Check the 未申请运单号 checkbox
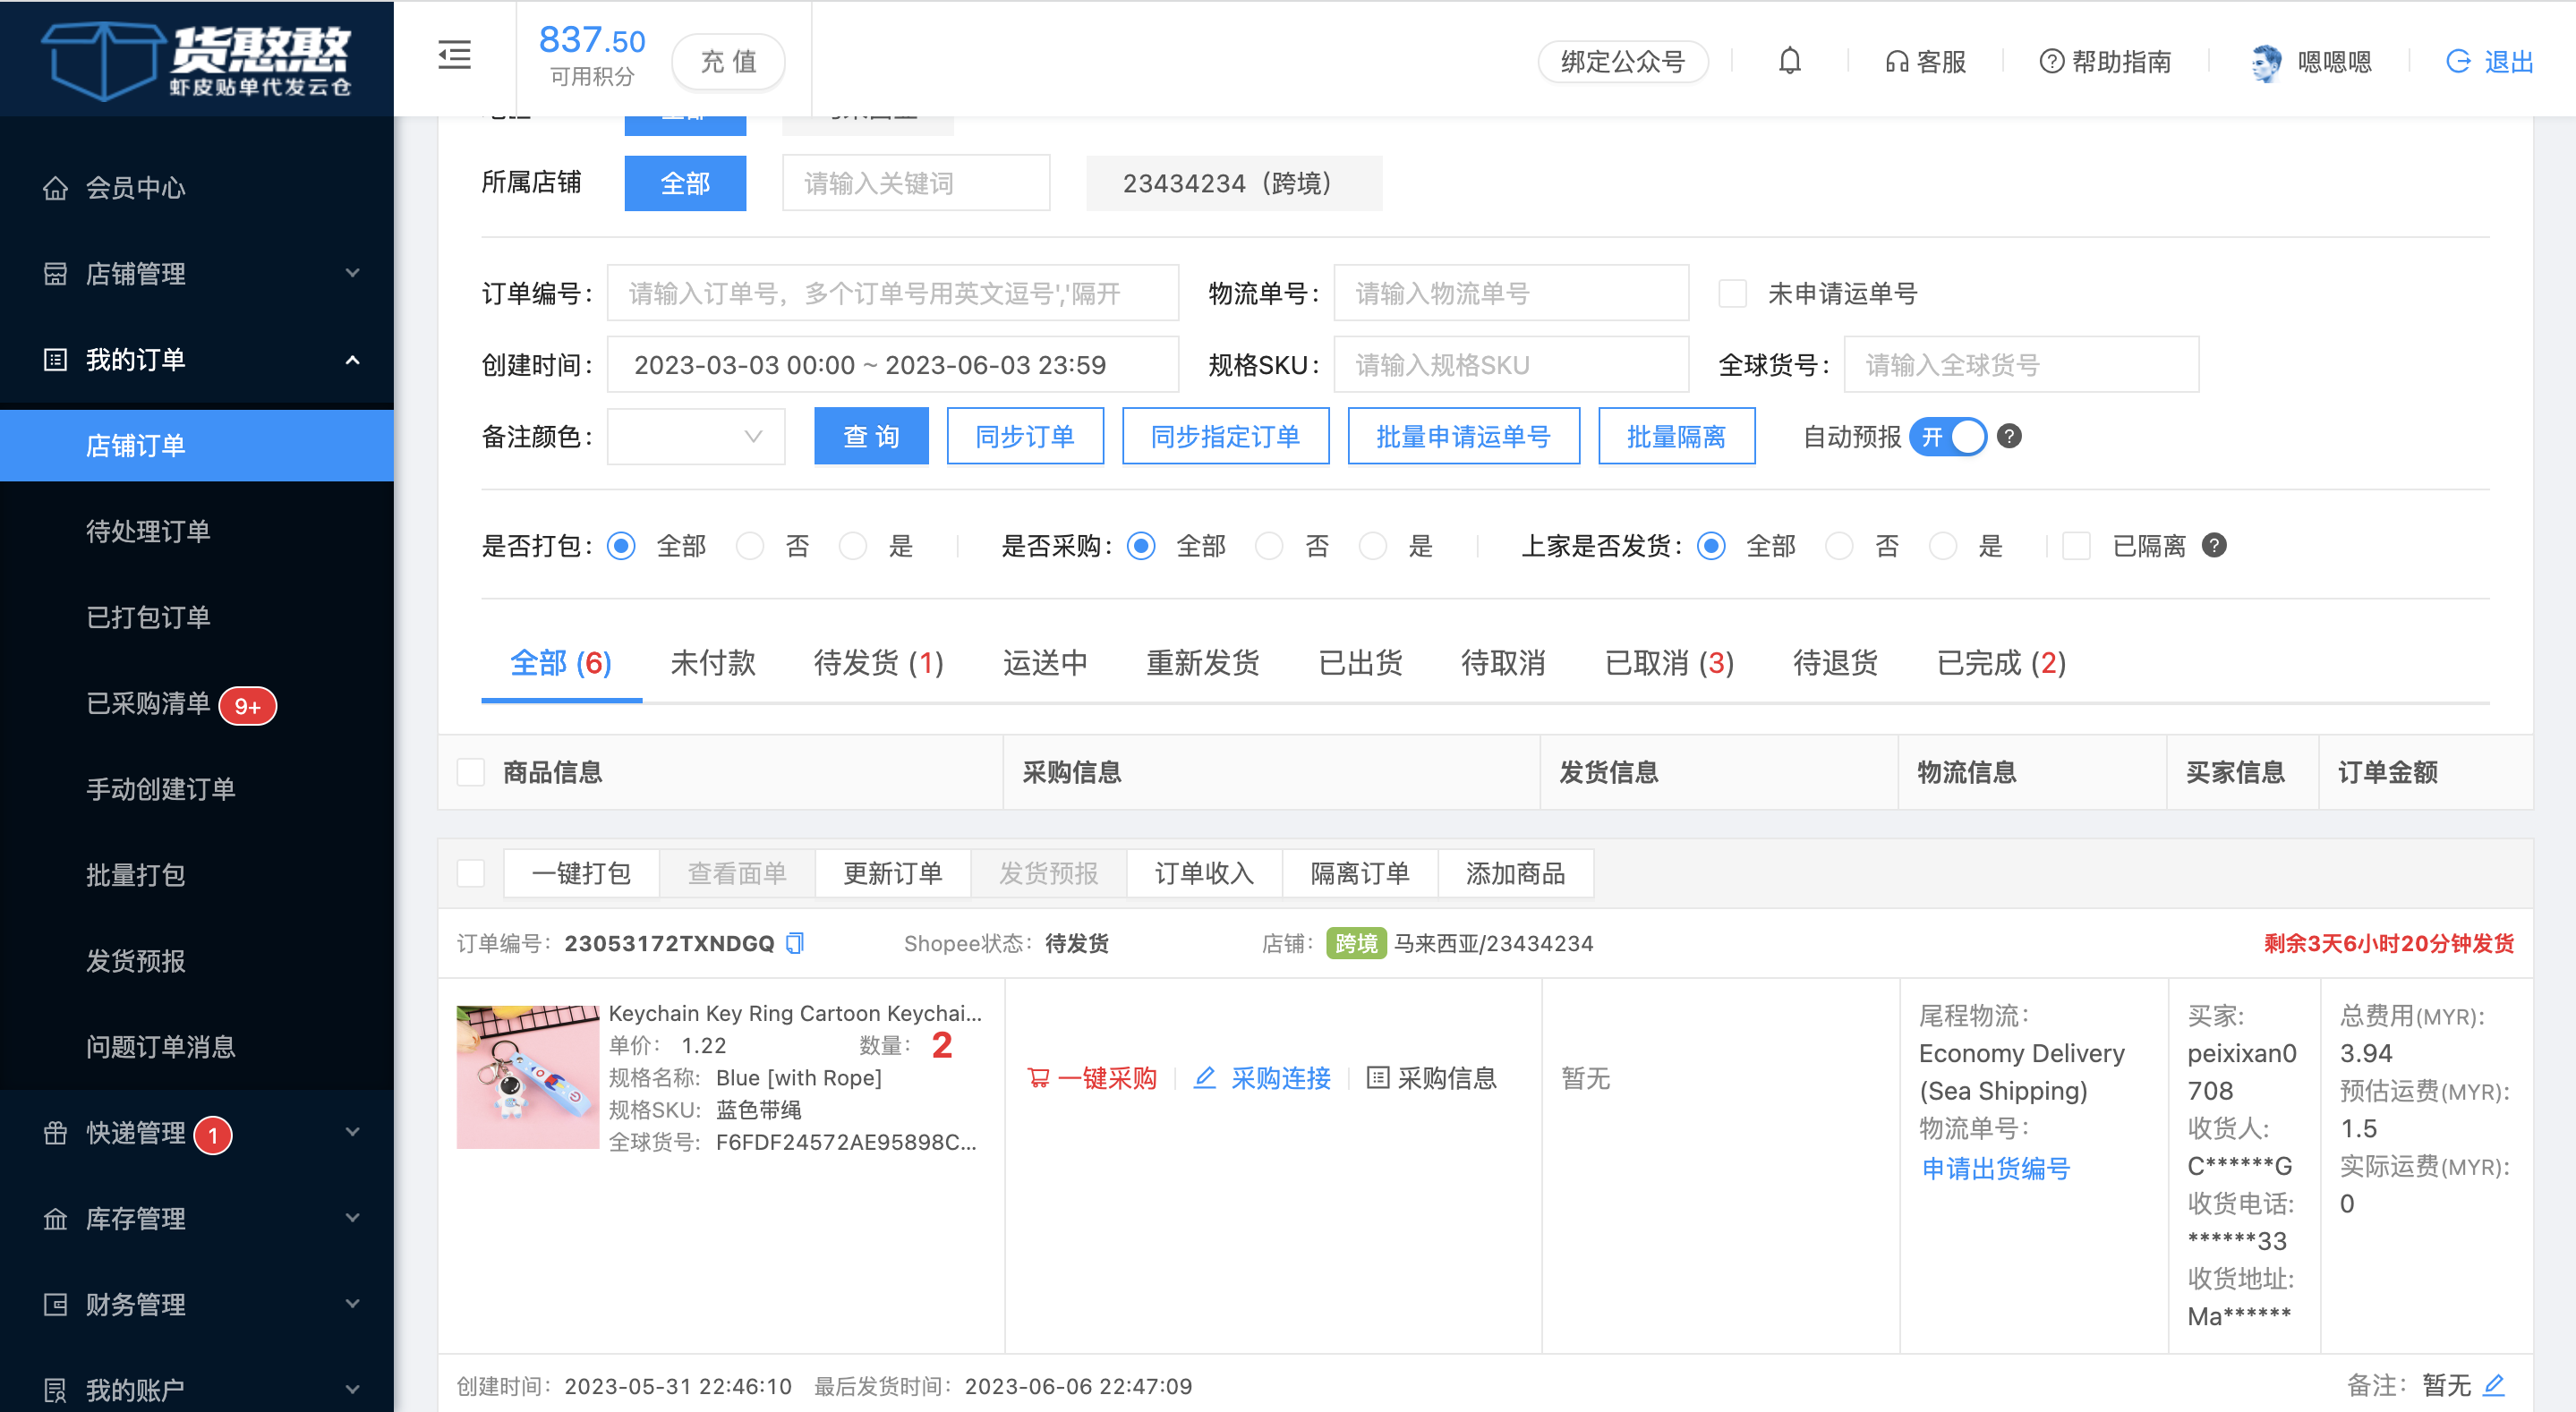 1732,294
